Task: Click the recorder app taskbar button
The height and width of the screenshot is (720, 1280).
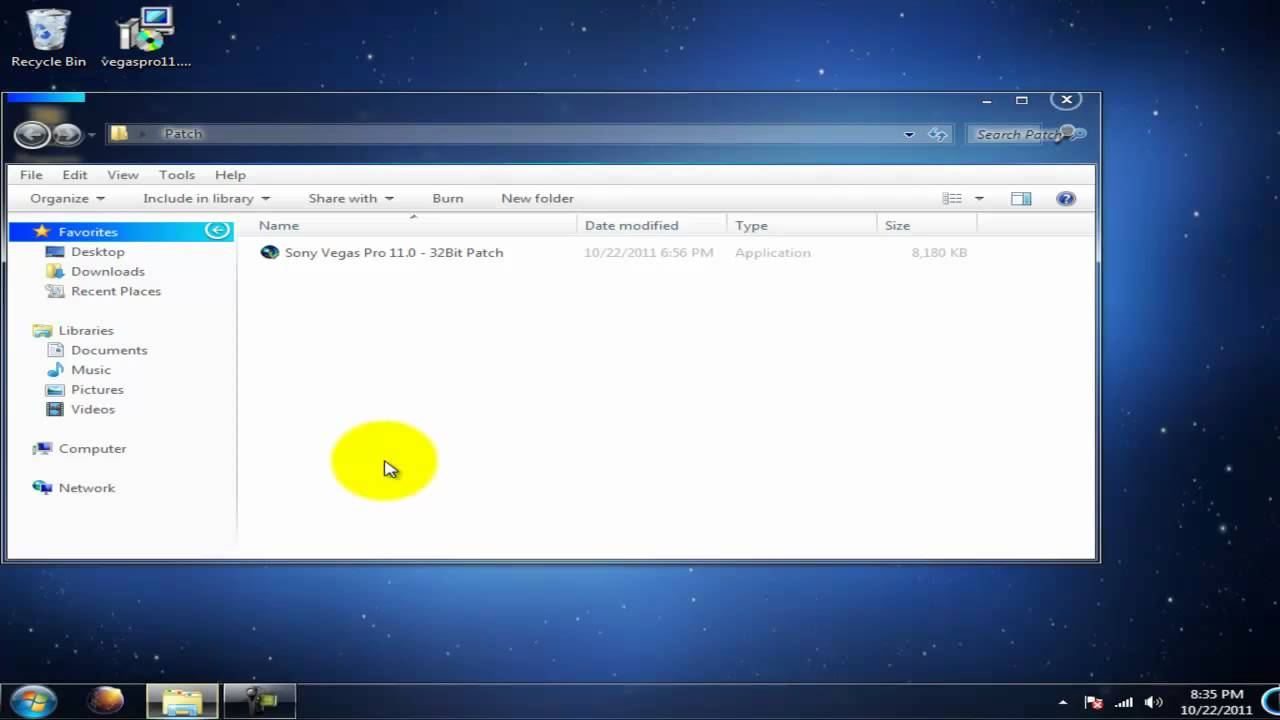Action: 260,701
